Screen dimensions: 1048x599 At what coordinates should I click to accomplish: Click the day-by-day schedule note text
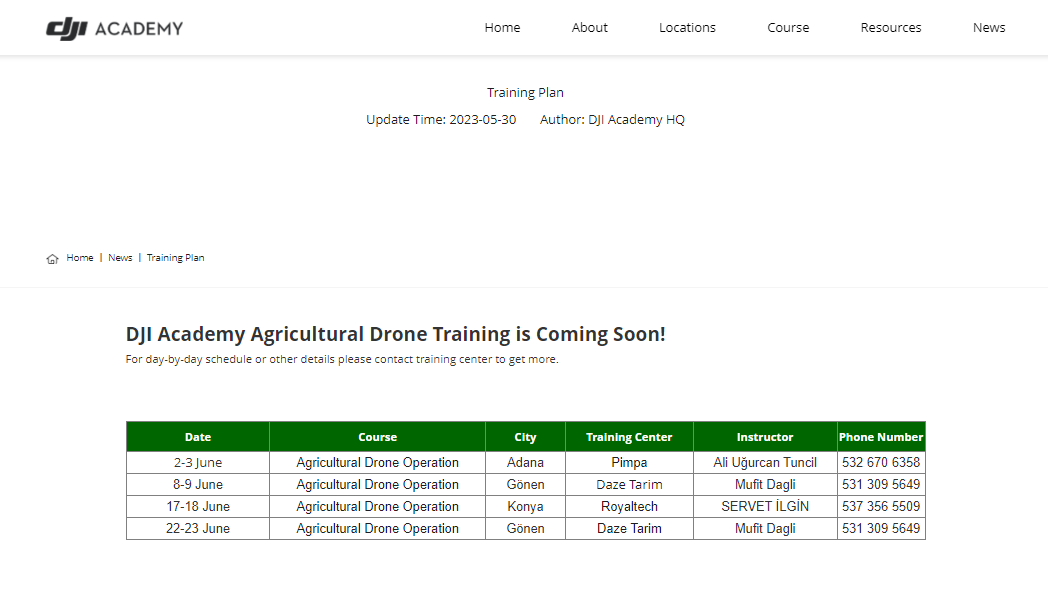tap(342, 359)
